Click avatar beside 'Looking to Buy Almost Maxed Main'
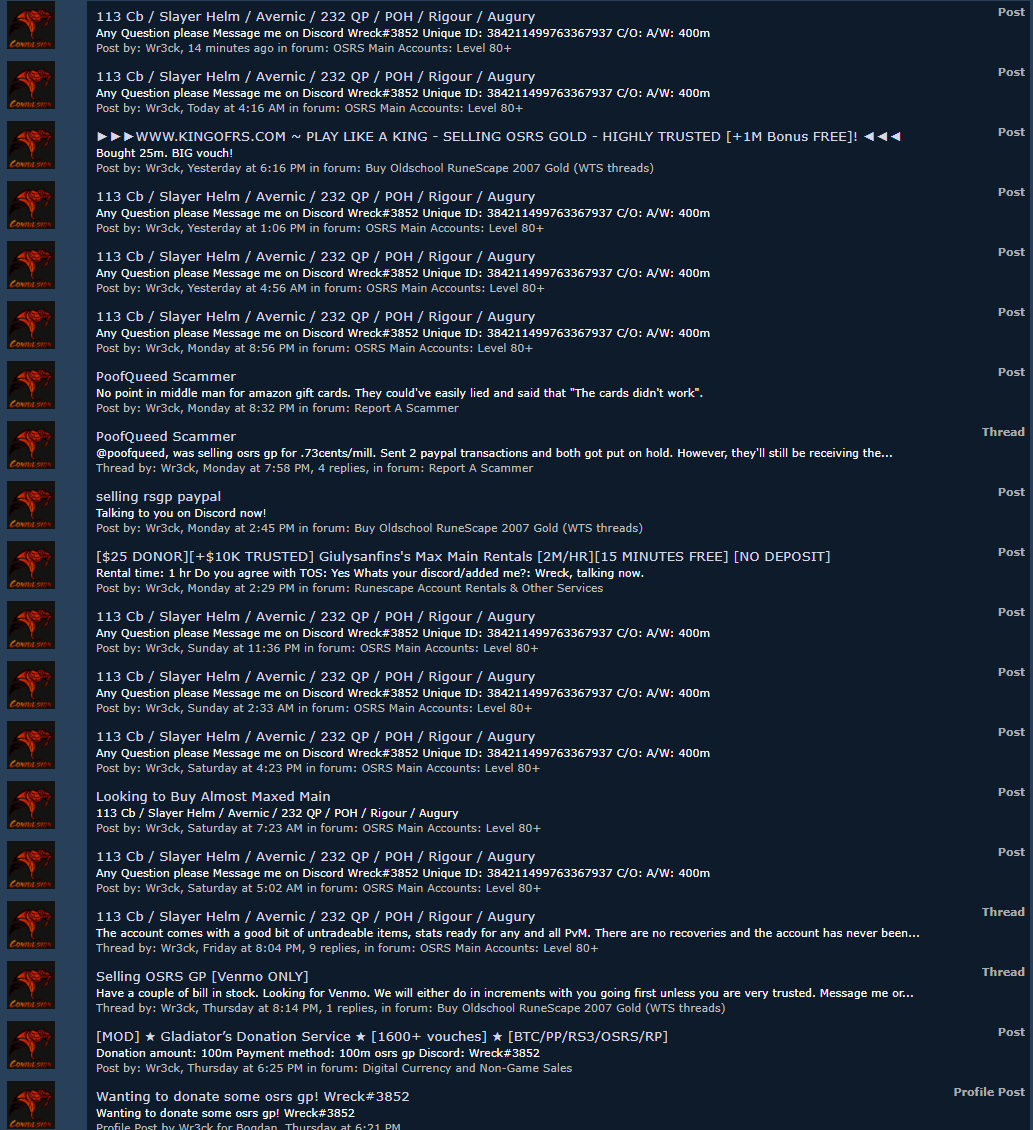This screenshot has width=1033, height=1130. tap(31, 805)
